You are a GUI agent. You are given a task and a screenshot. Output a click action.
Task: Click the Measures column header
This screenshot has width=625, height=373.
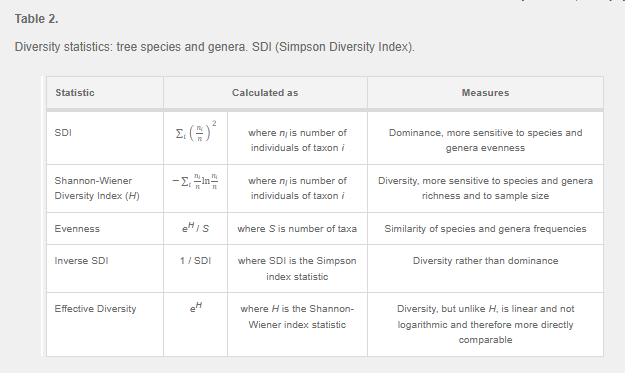[x=485, y=93]
